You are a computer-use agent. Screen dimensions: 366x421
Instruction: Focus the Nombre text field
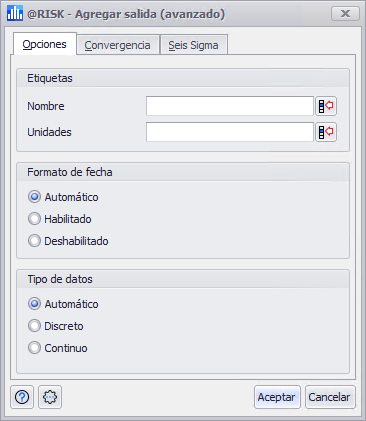(230, 106)
